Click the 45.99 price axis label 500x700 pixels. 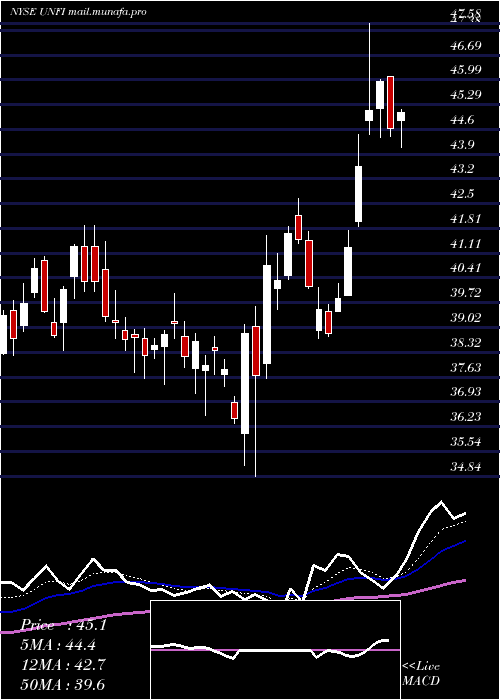tap(465, 70)
